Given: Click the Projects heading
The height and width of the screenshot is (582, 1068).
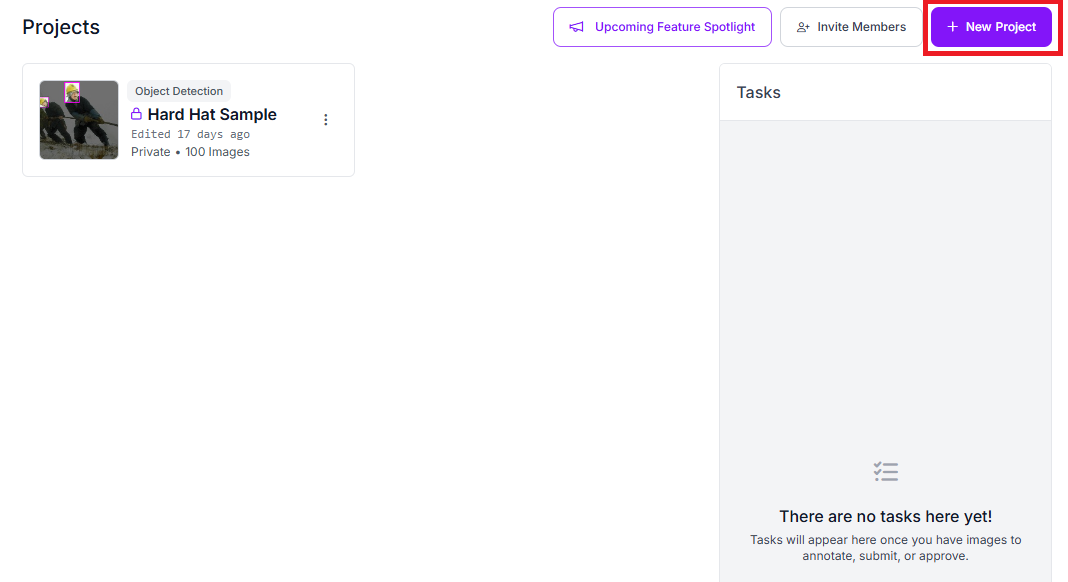Looking at the screenshot, I should [x=61, y=27].
